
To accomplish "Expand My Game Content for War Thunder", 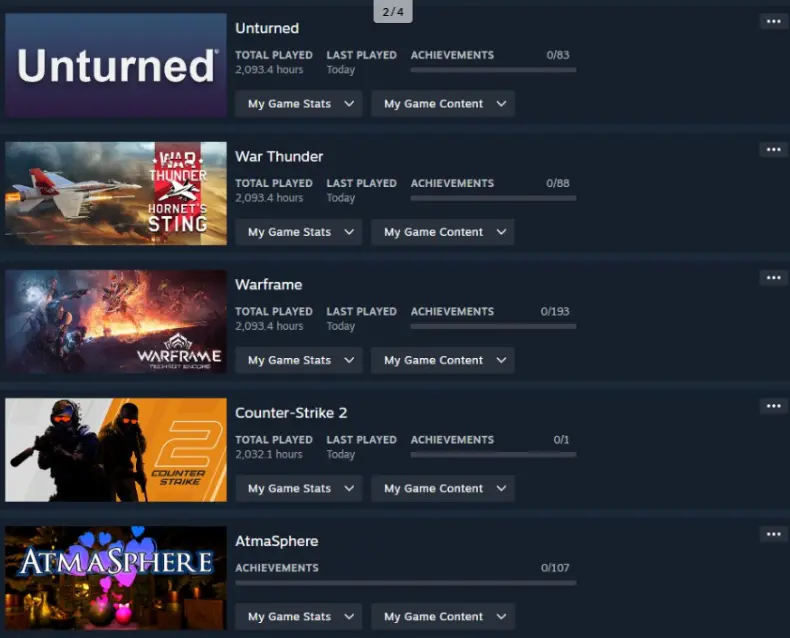I will point(443,232).
